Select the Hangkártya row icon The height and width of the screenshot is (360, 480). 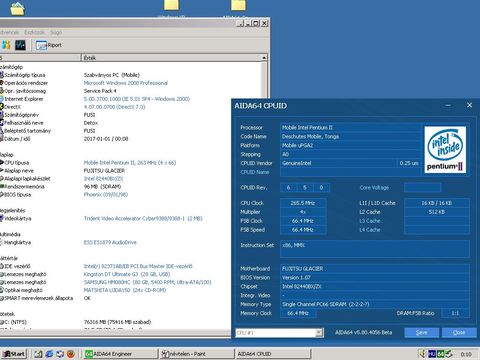pos(1,242)
